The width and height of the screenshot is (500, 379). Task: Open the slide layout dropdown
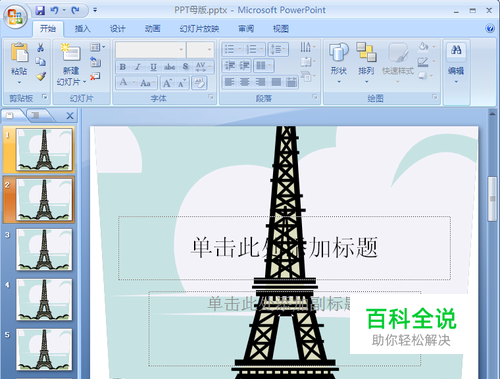[97, 47]
